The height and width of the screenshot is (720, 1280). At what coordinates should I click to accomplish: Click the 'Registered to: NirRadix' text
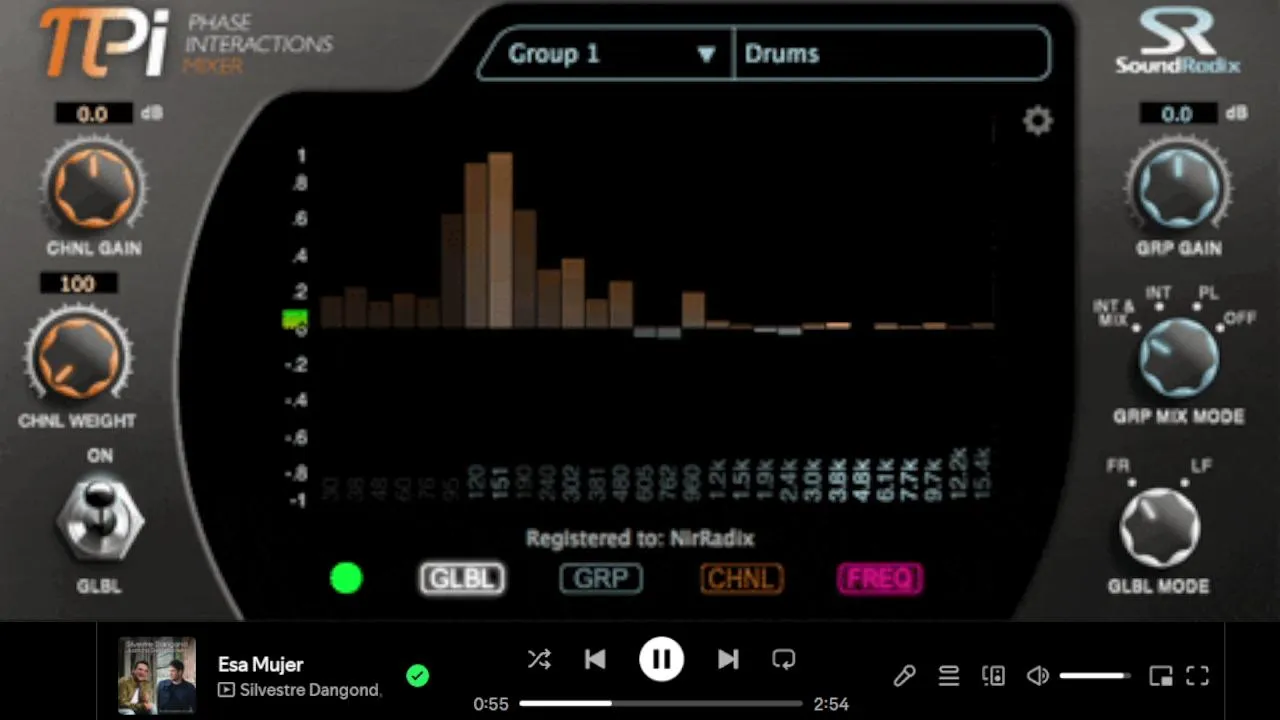[x=640, y=538]
